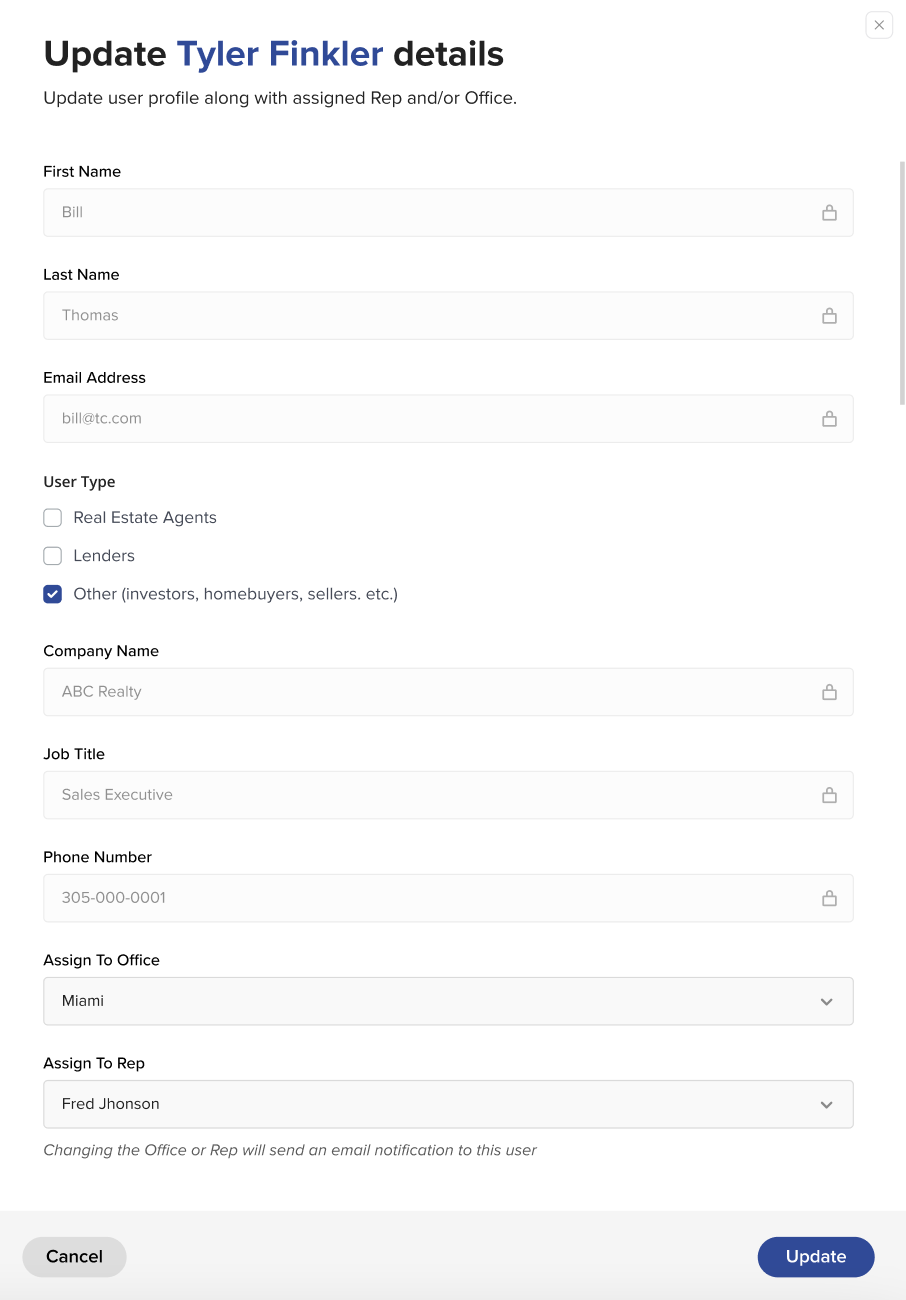The width and height of the screenshot is (906, 1300).
Task: Close the Update details dialog with X
Action: pos(879,25)
